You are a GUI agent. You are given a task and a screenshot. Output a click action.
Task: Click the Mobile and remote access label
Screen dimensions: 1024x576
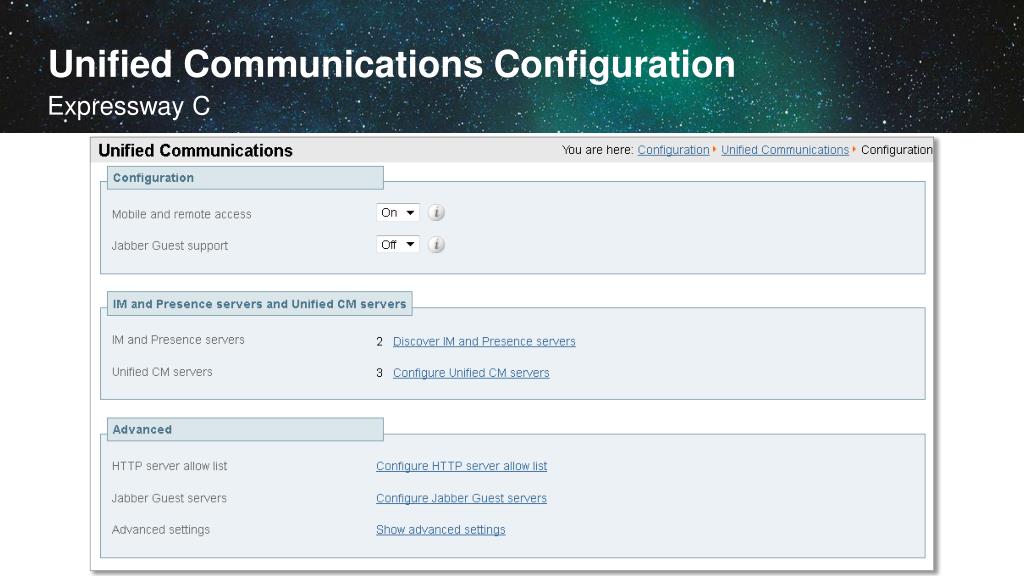(x=182, y=214)
